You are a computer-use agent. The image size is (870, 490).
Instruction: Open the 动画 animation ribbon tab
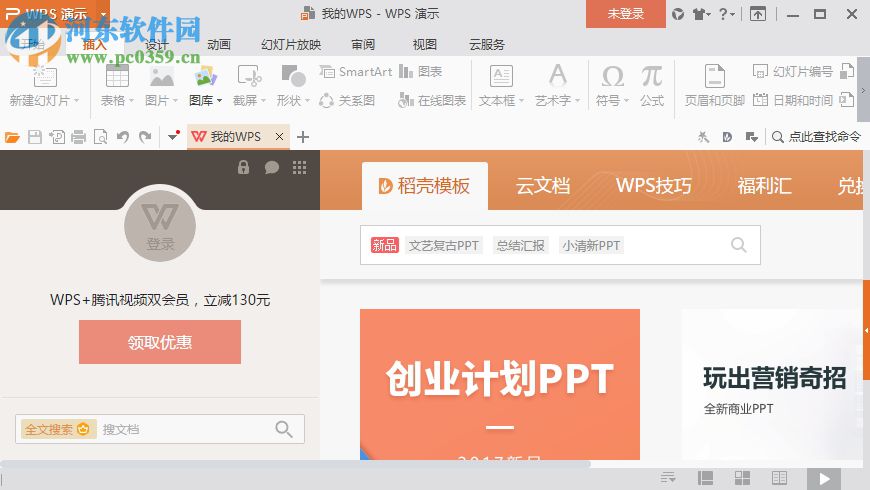coord(219,44)
